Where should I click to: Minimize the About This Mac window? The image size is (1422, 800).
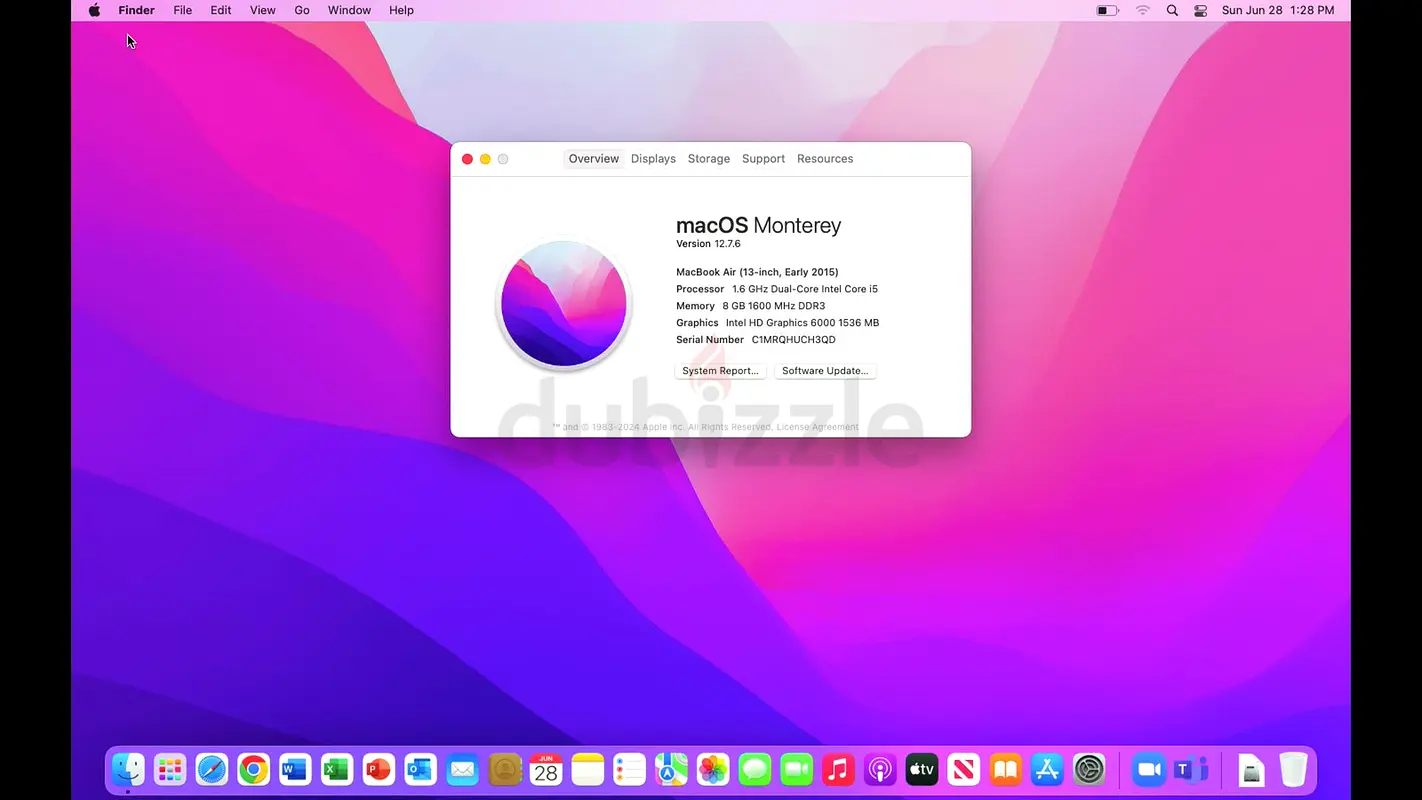click(485, 159)
